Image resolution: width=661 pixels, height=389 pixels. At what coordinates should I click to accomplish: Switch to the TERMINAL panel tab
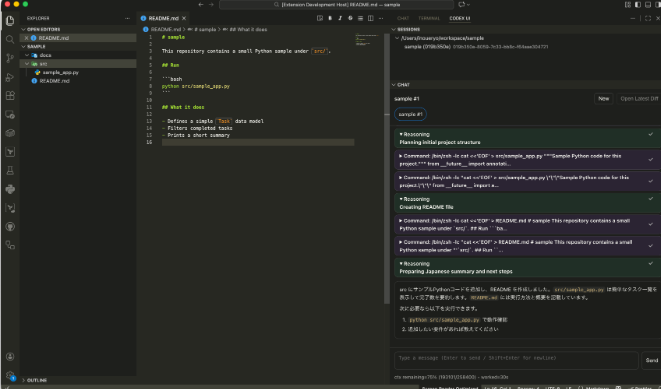click(x=429, y=18)
